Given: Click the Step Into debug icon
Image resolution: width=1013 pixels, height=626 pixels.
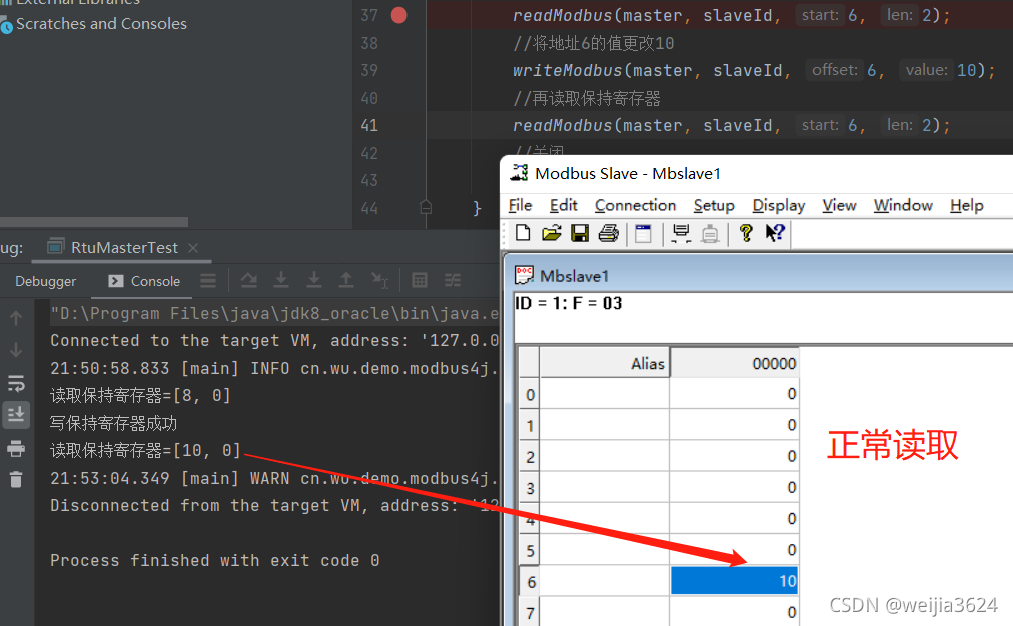Looking at the screenshot, I should coord(281,280).
